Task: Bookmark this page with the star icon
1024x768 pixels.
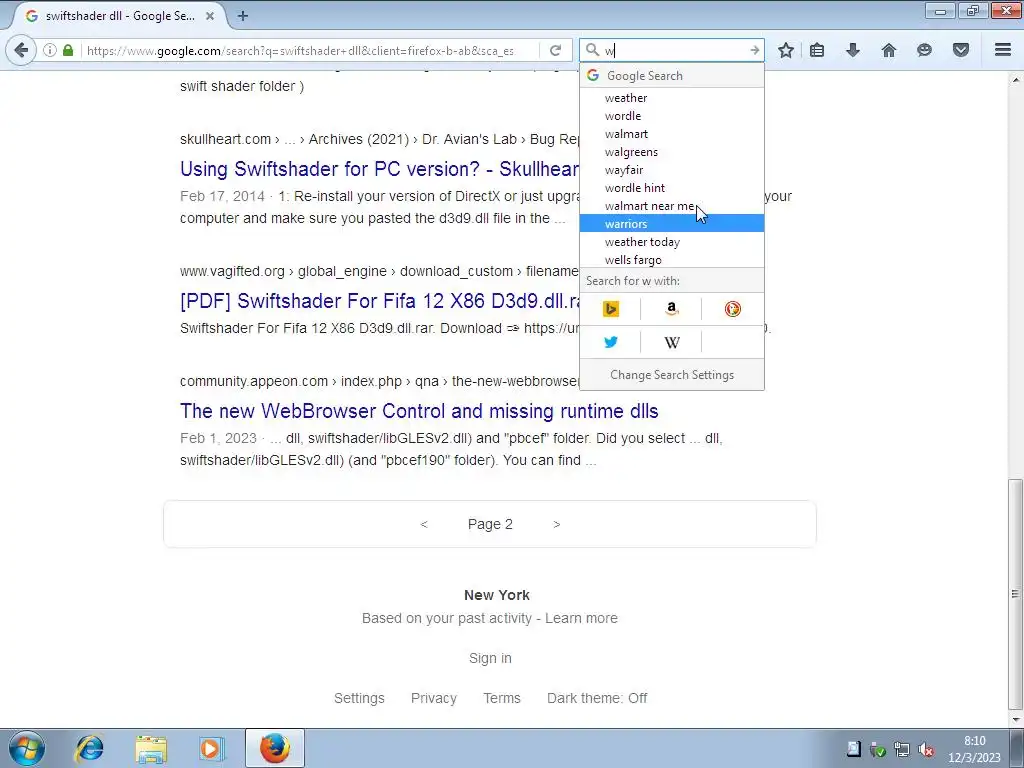Action: pyautogui.click(x=786, y=50)
